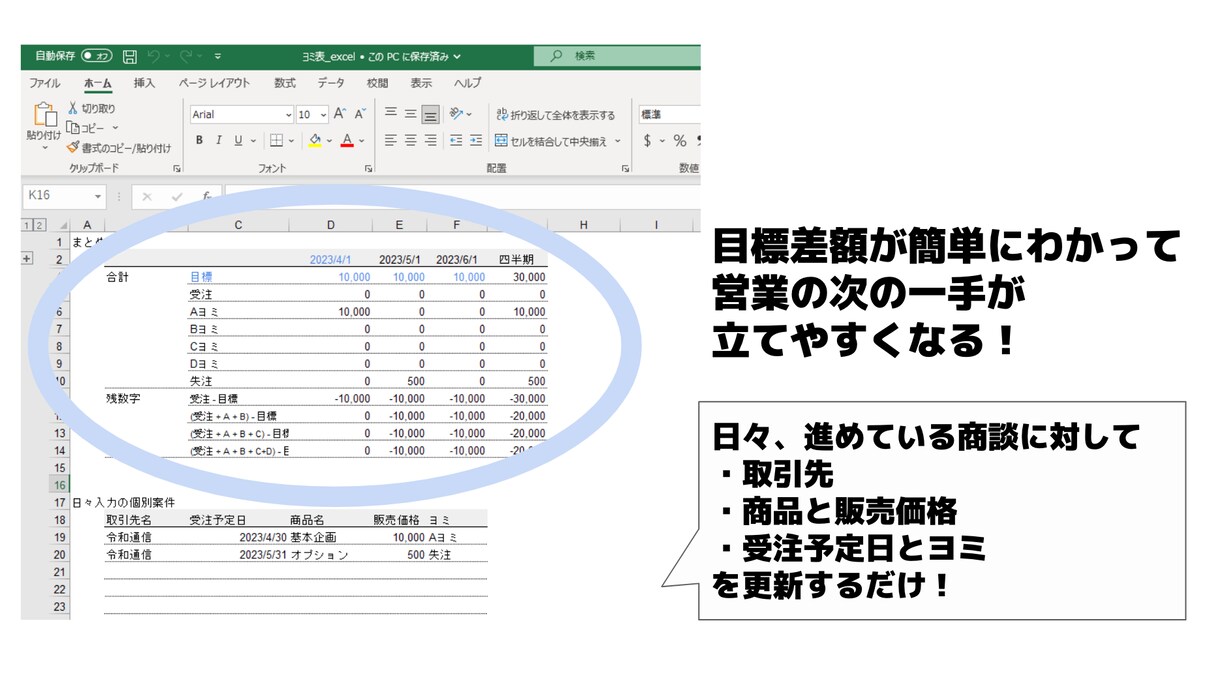
Task: Click the middle align icon
Action: pyautogui.click(x=410, y=114)
